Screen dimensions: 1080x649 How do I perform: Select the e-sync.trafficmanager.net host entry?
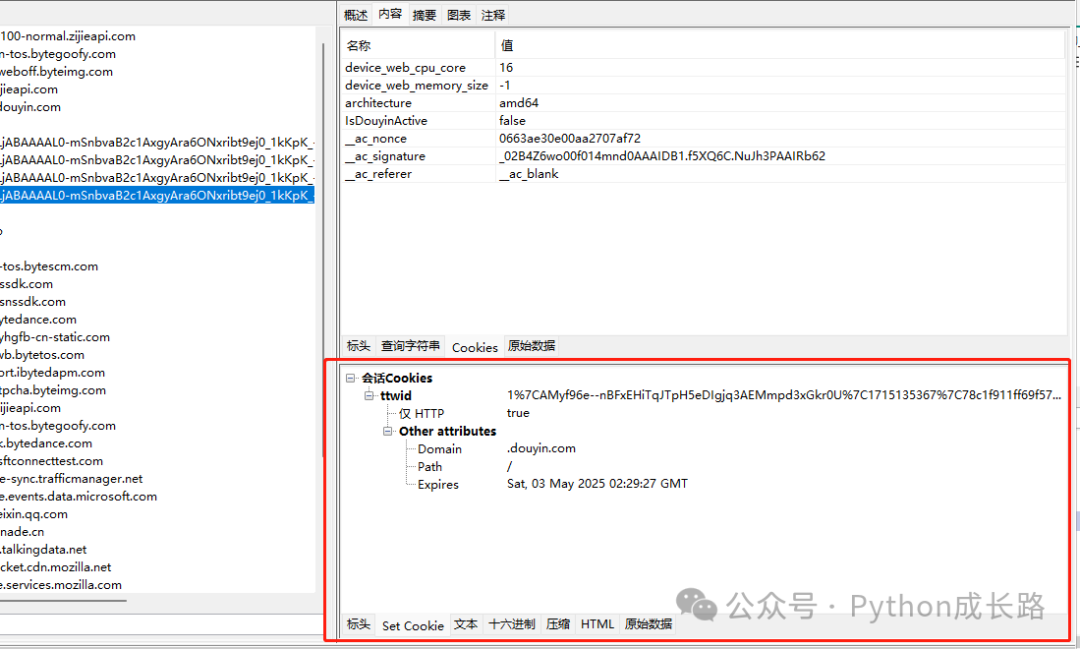click(72, 479)
